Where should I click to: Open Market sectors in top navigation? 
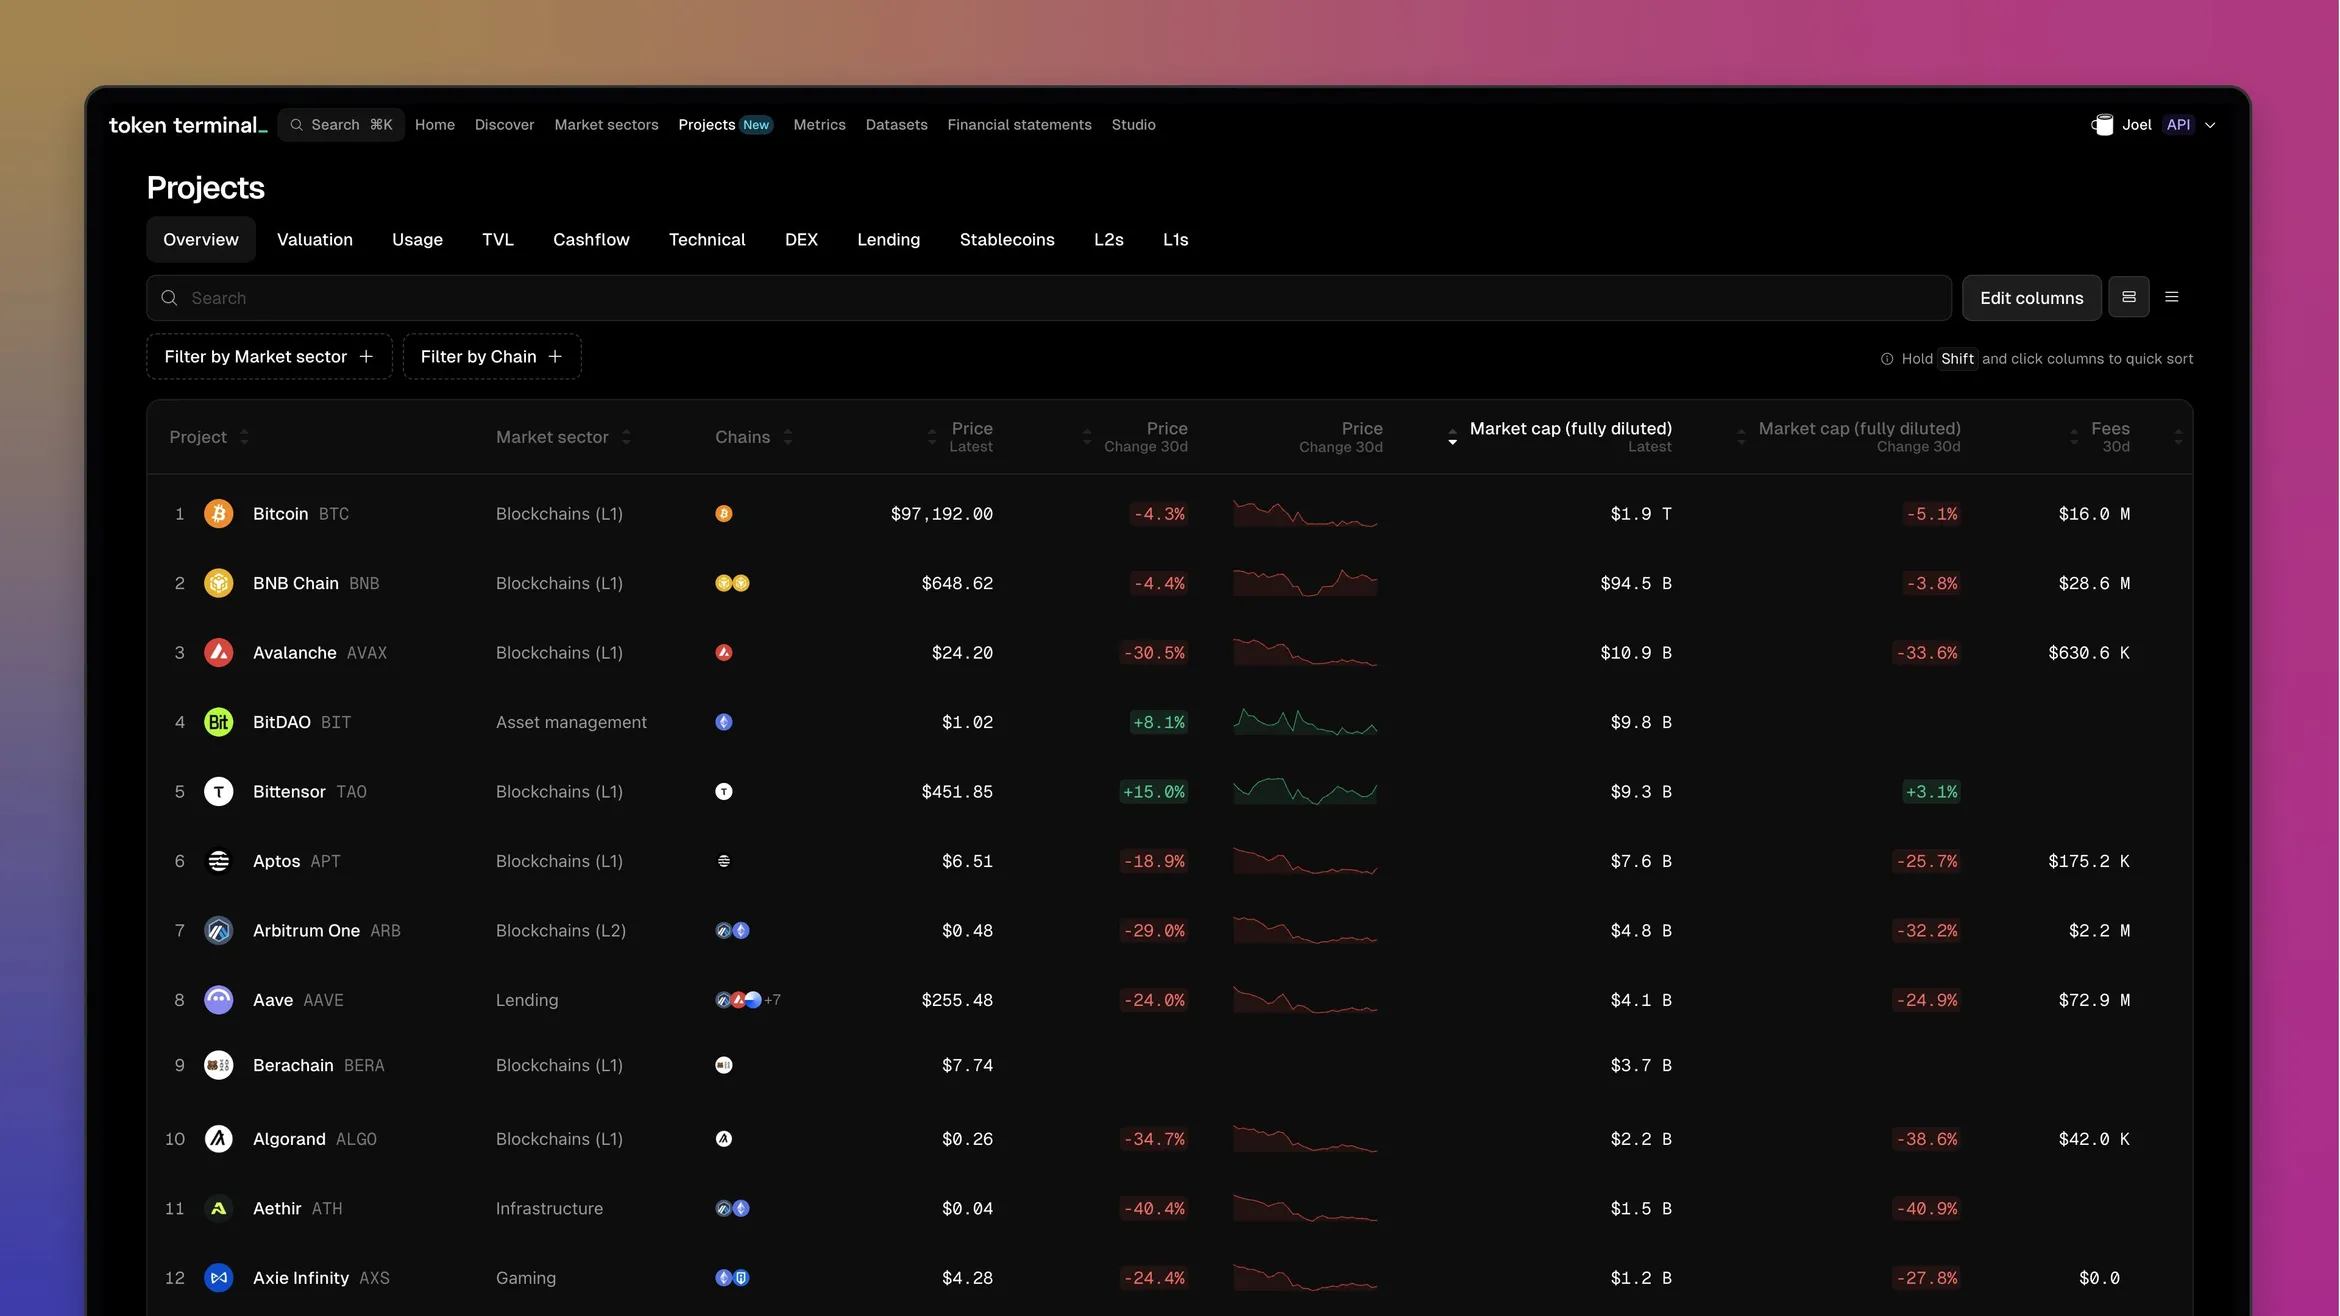click(x=606, y=125)
